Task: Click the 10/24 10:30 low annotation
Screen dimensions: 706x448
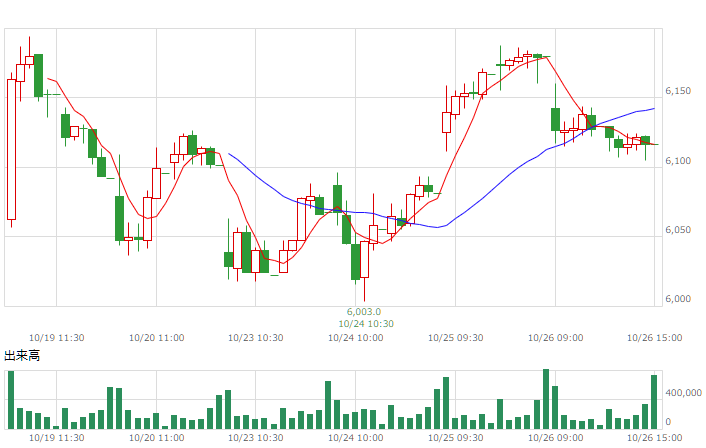Action: click(x=366, y=324)
